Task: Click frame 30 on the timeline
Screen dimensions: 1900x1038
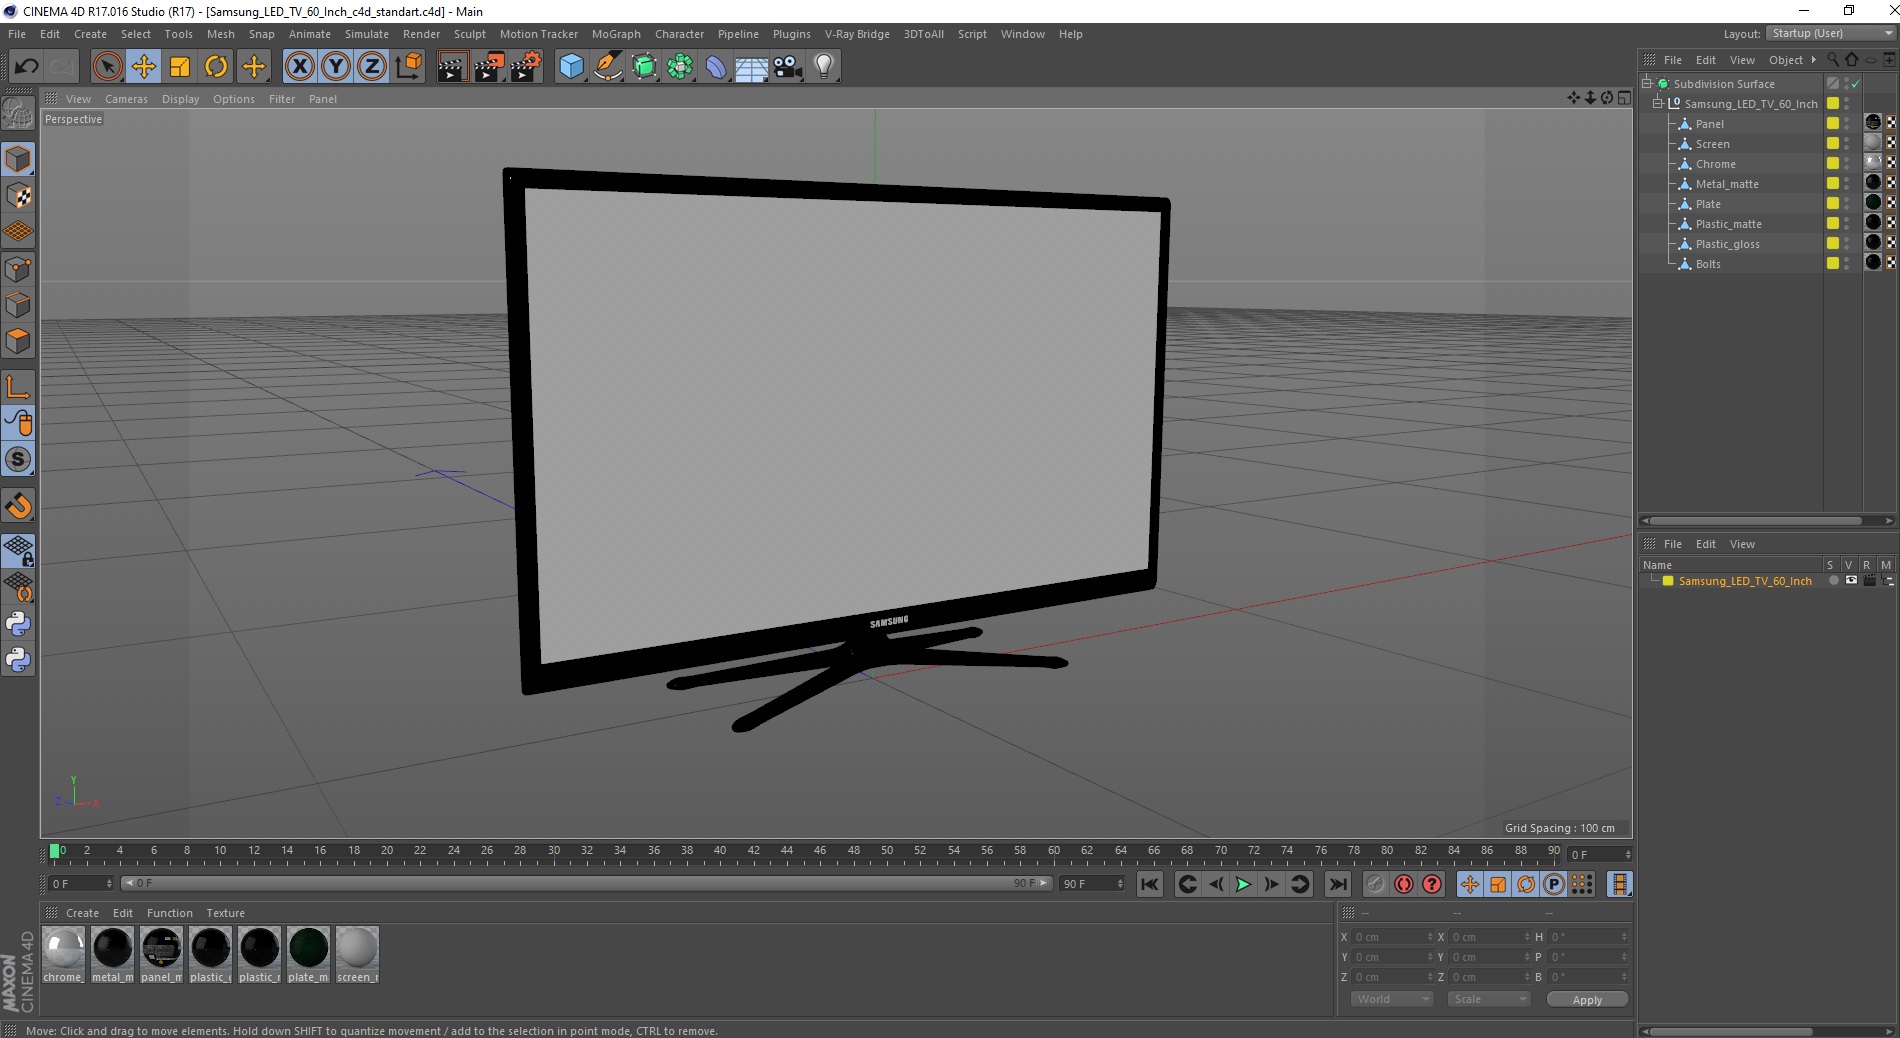Action: coord(553,853)
